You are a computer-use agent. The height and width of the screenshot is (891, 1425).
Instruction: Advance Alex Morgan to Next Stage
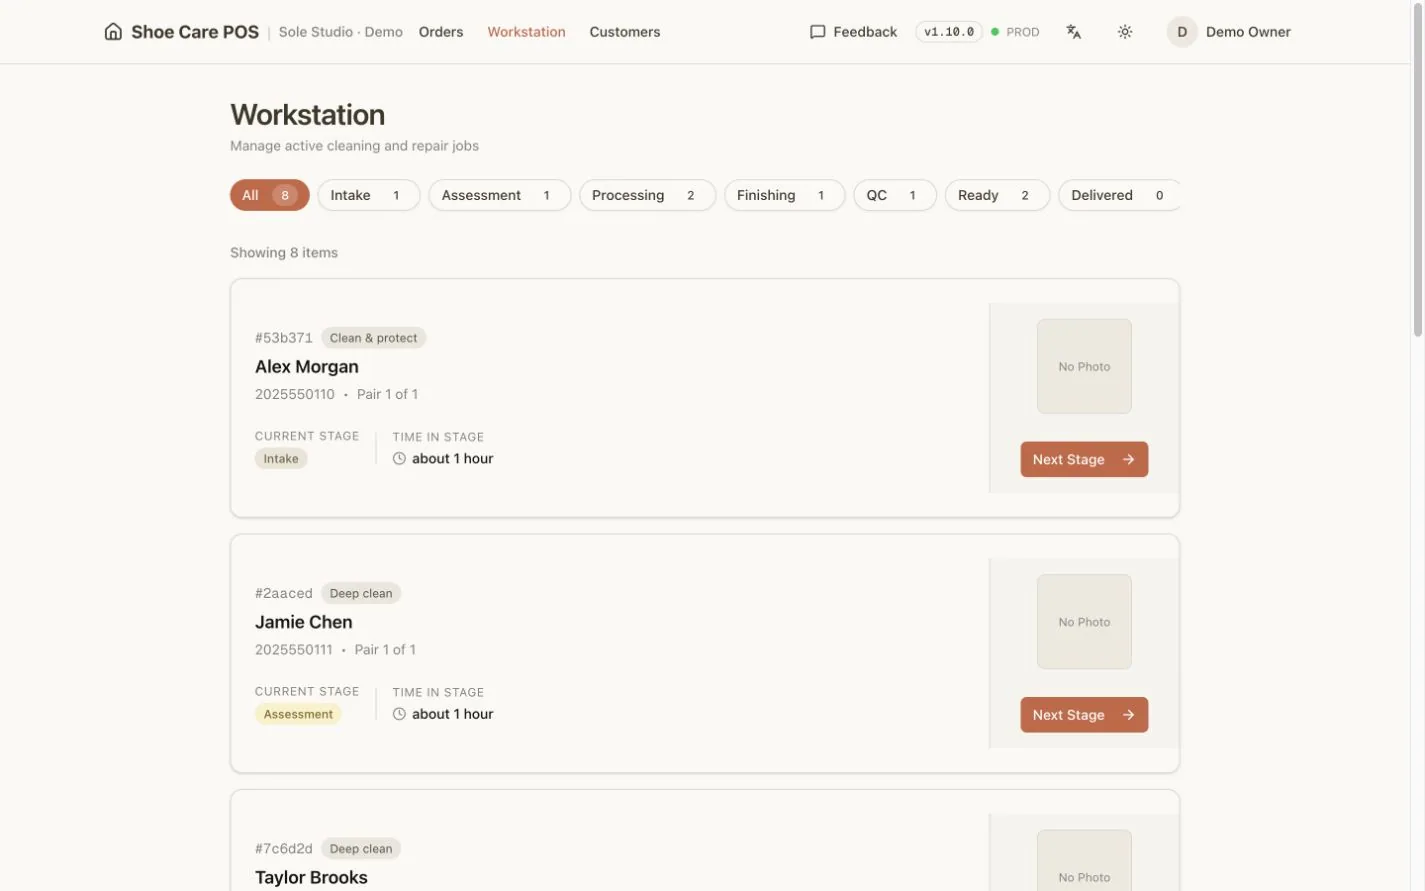(1084, 460)
